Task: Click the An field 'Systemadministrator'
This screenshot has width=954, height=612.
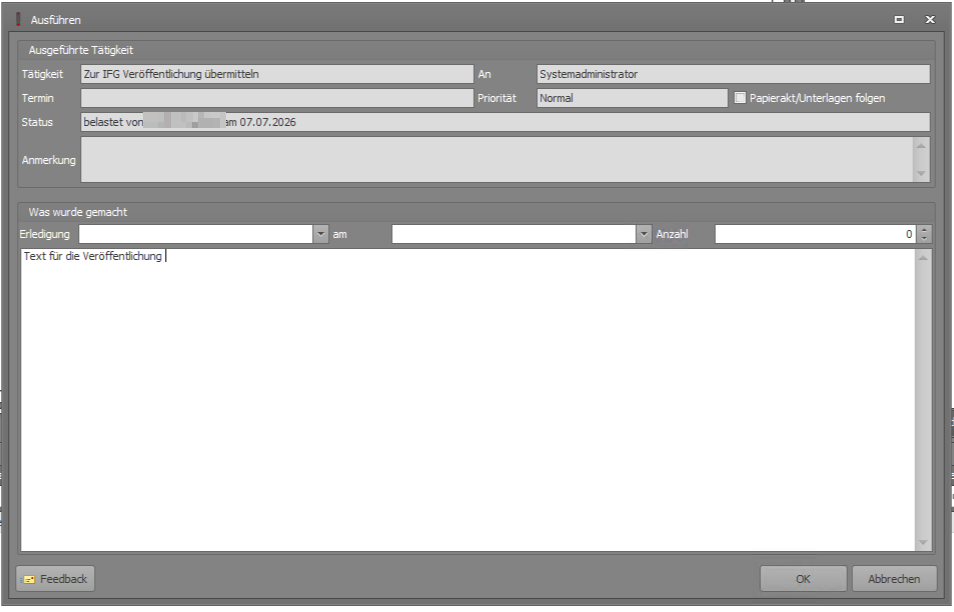Action: coord(733,74)
